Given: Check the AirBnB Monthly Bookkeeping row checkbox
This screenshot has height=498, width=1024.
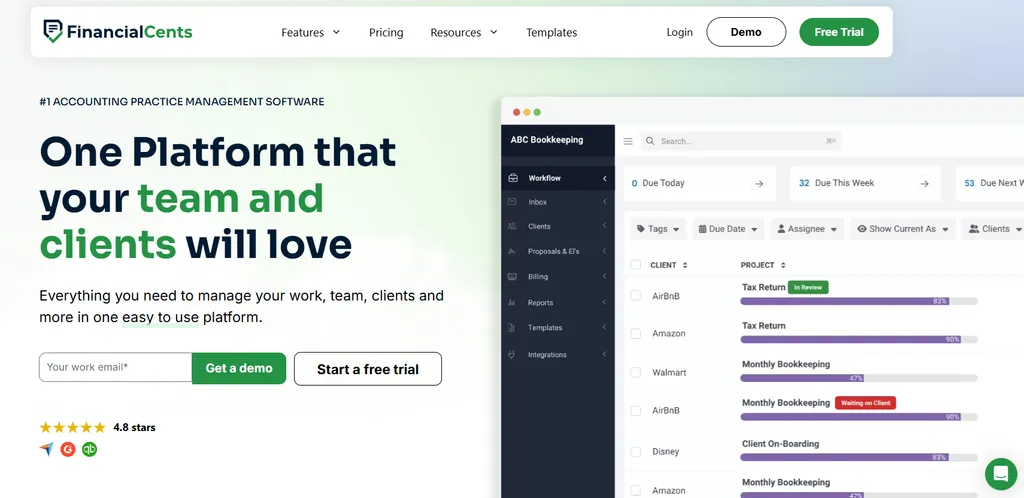Looking at the screenshot, I should (635, 411).
